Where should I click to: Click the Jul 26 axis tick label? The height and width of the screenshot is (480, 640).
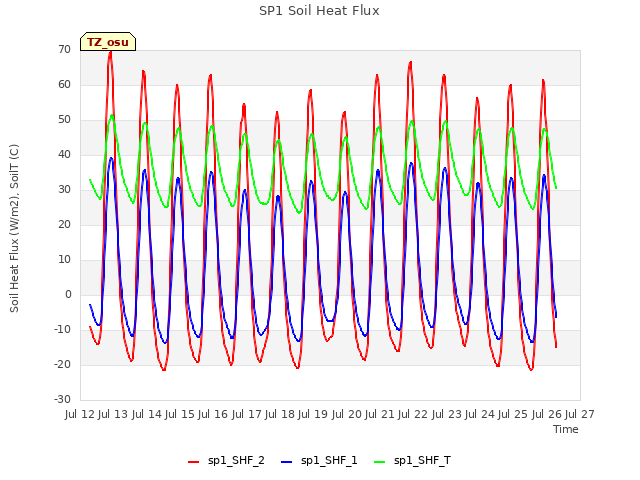[547, 414]
